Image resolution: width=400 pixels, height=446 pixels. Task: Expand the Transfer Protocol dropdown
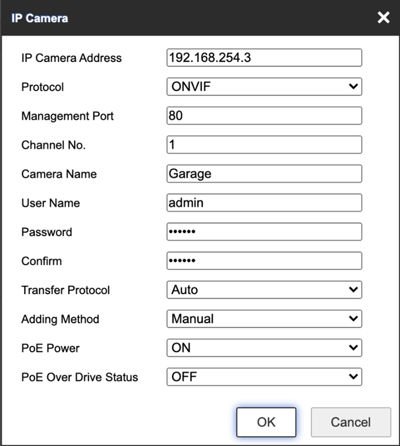[264, 290]
